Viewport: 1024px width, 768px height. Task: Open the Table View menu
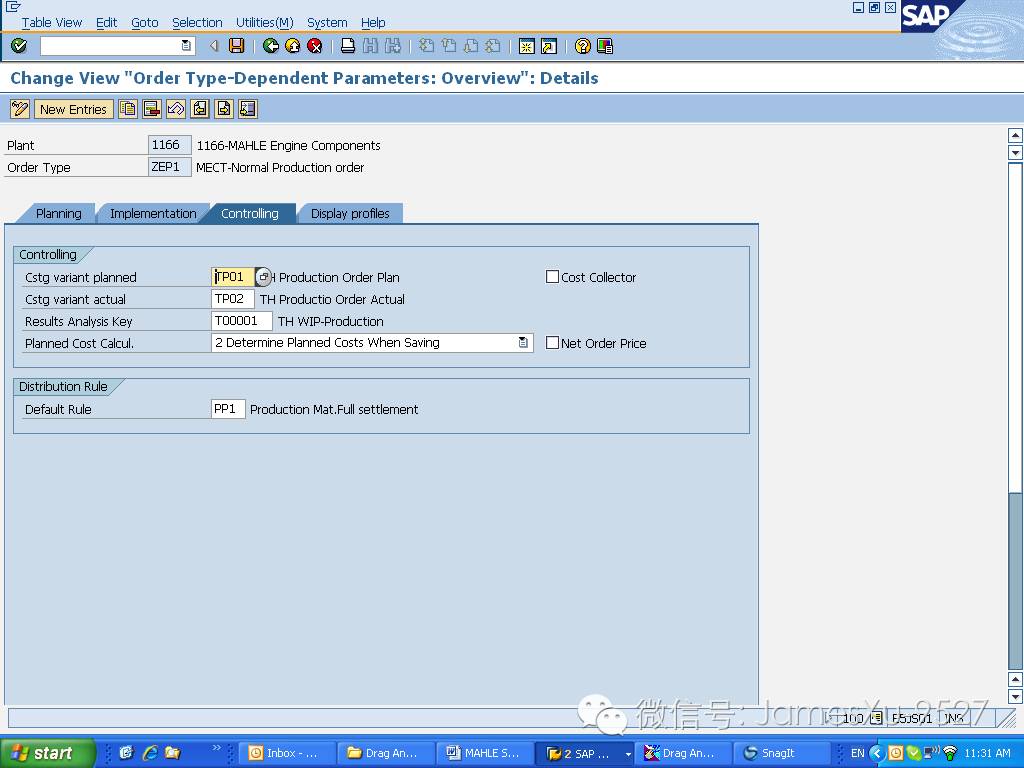tap(52, 22)
